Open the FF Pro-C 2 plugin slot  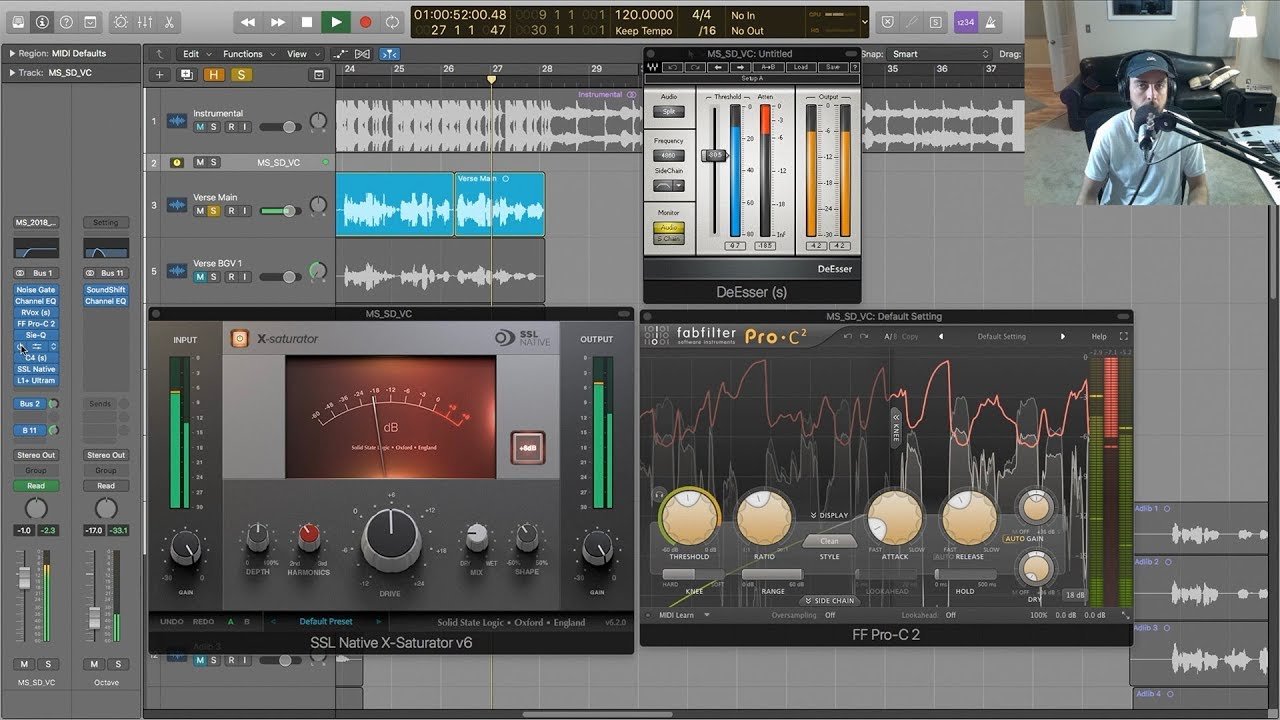(36, 324)
